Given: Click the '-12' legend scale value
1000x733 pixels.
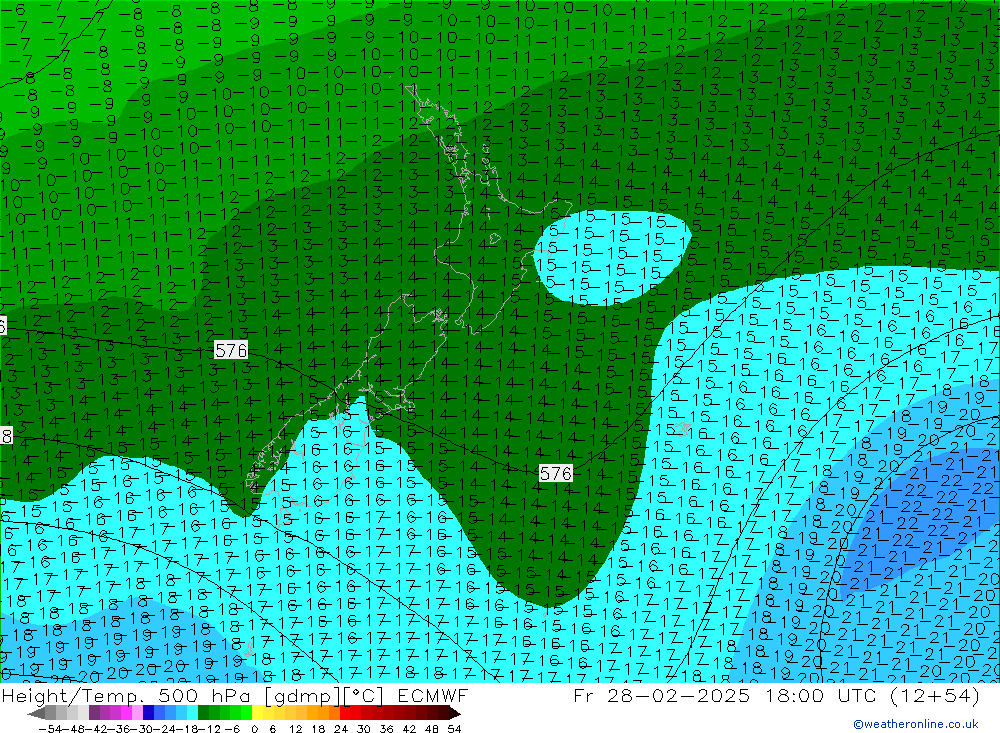Looking at the screenshot, I should tap(209, 729).
